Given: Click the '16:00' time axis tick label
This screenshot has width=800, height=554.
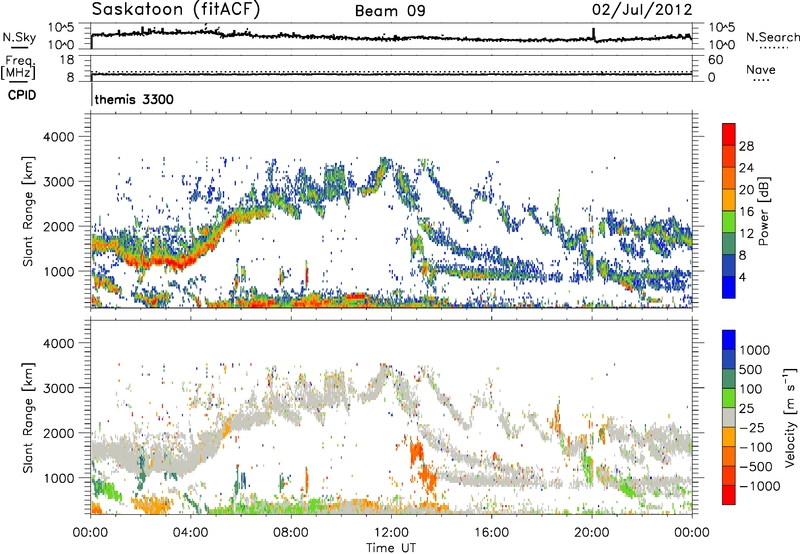Looking at the screenshot, I should tap(491, 533).
